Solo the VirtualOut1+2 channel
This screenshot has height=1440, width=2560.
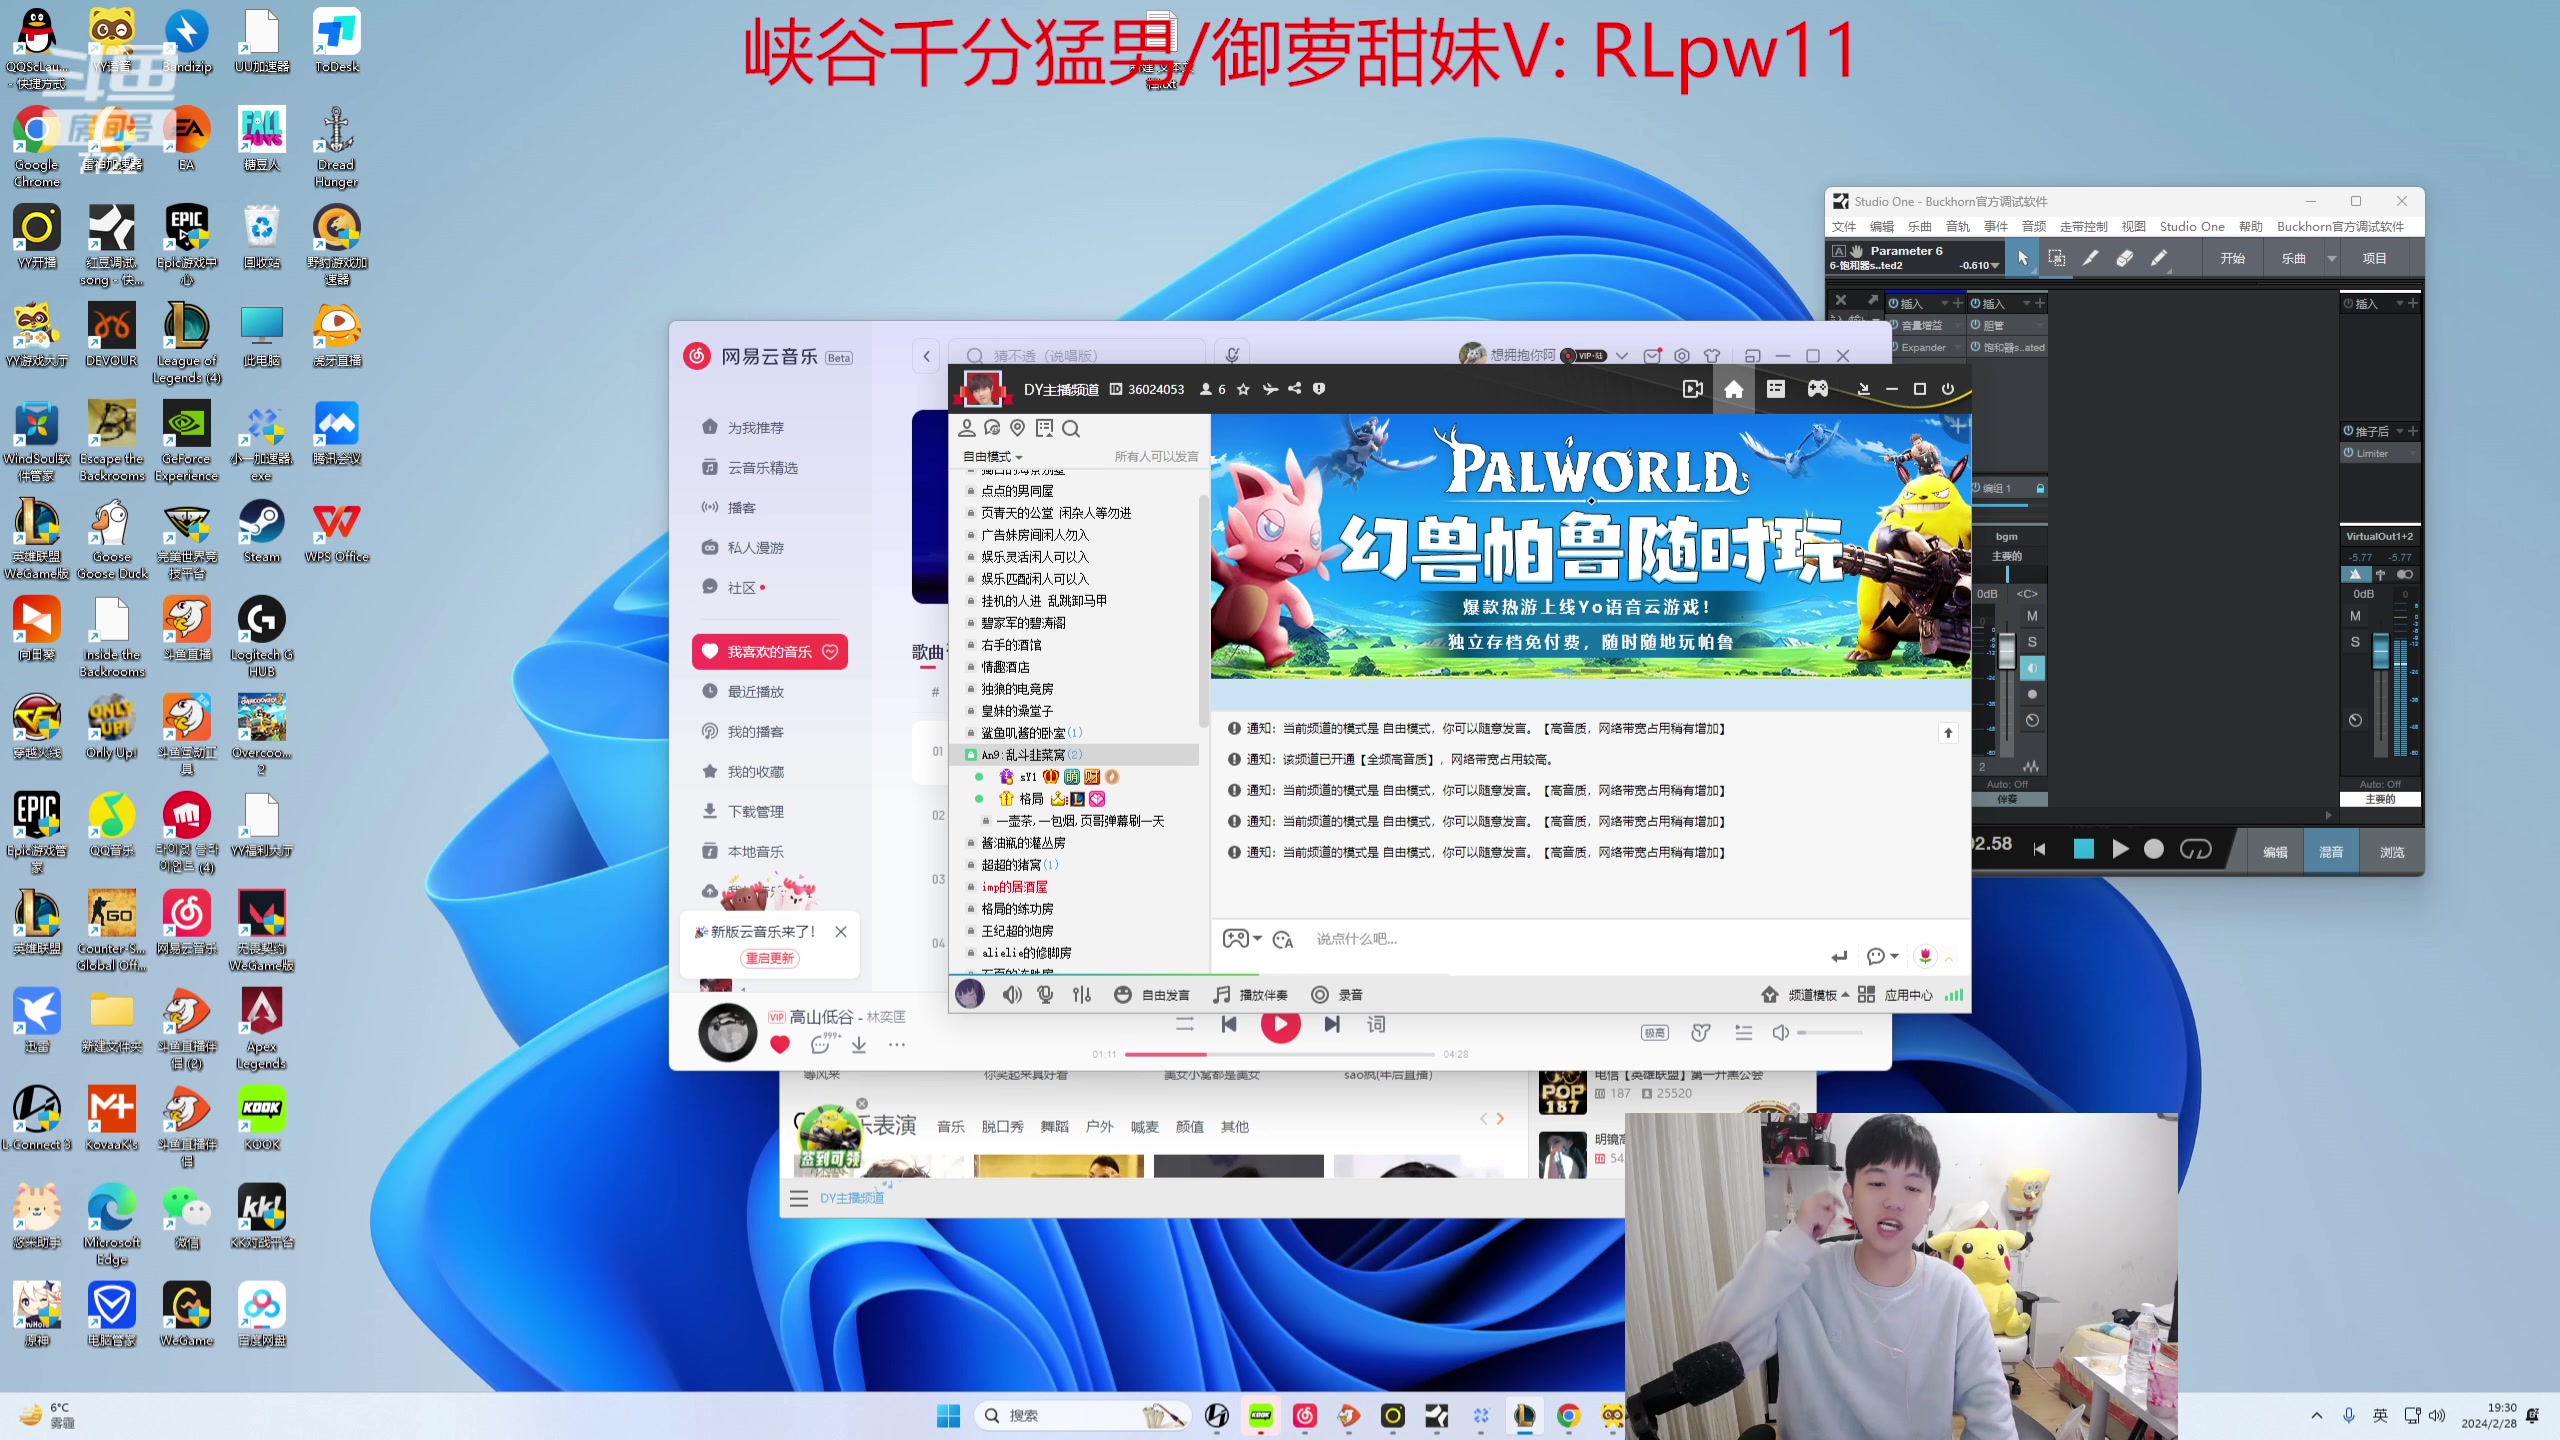point(2355,642)
